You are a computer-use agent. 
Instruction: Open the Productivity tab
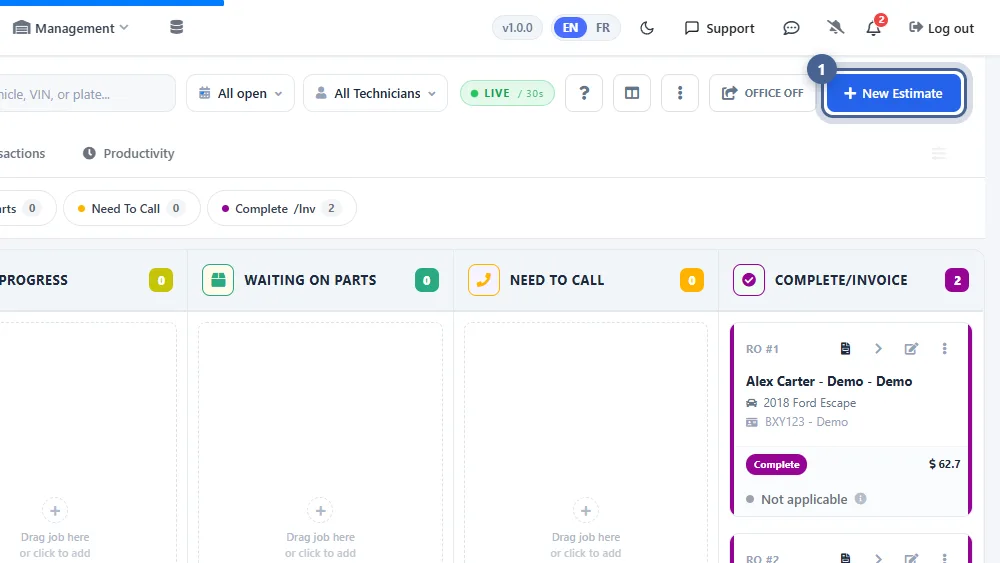point(128,153)
